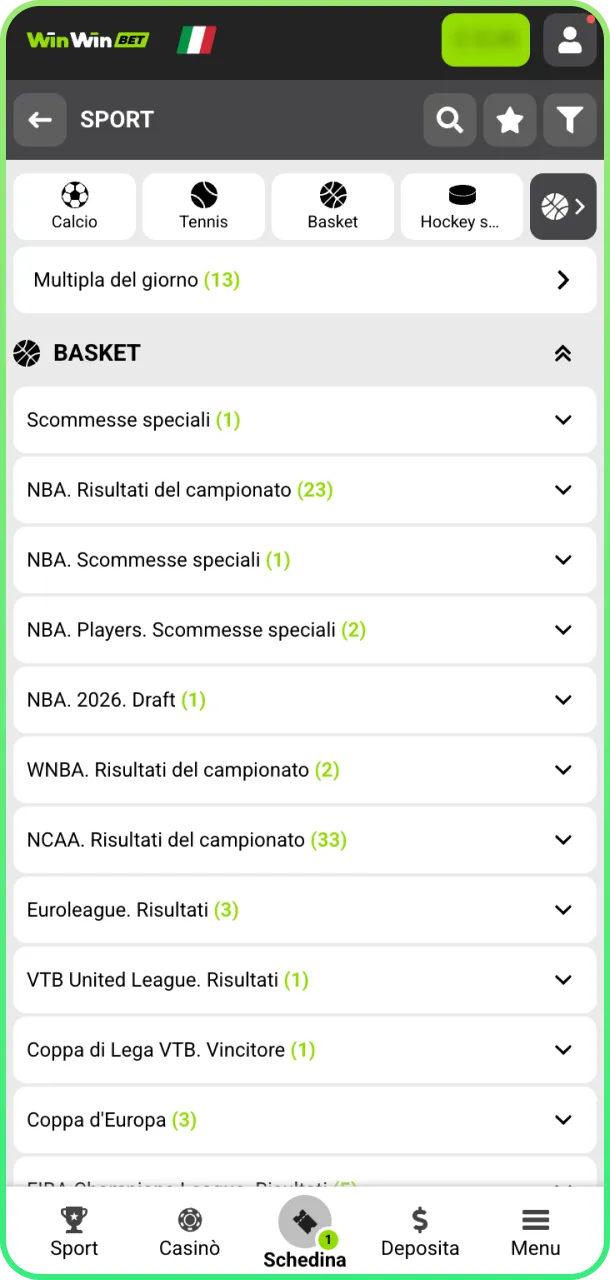Image resolution: width=610 pixels, height=1280 pixels.
Task: Go back with the arrow icon
Action: click(40, 119)
